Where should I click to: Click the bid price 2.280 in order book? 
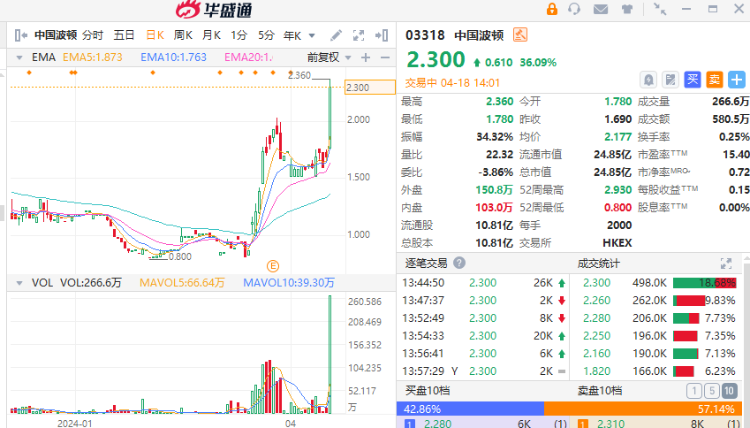coord(438,423)
